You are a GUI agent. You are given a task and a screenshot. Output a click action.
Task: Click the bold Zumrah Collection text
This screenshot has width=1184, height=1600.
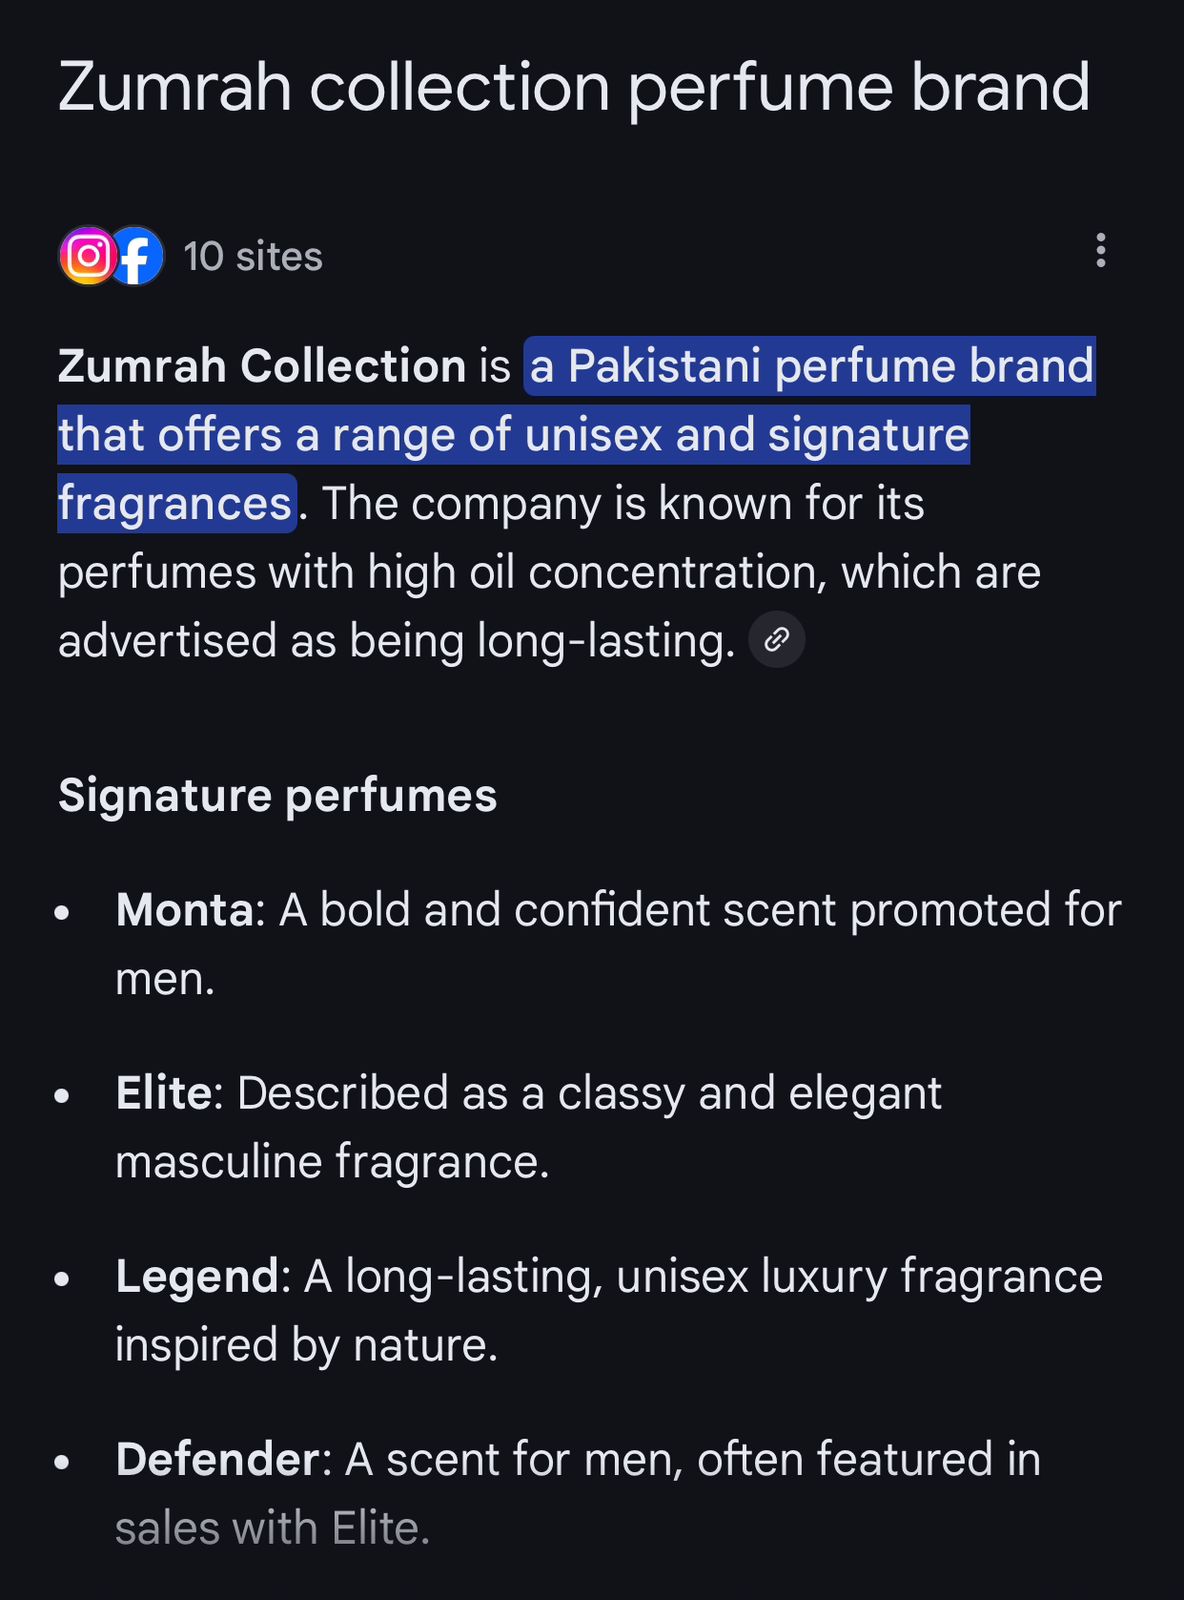[x=262, y=366]
